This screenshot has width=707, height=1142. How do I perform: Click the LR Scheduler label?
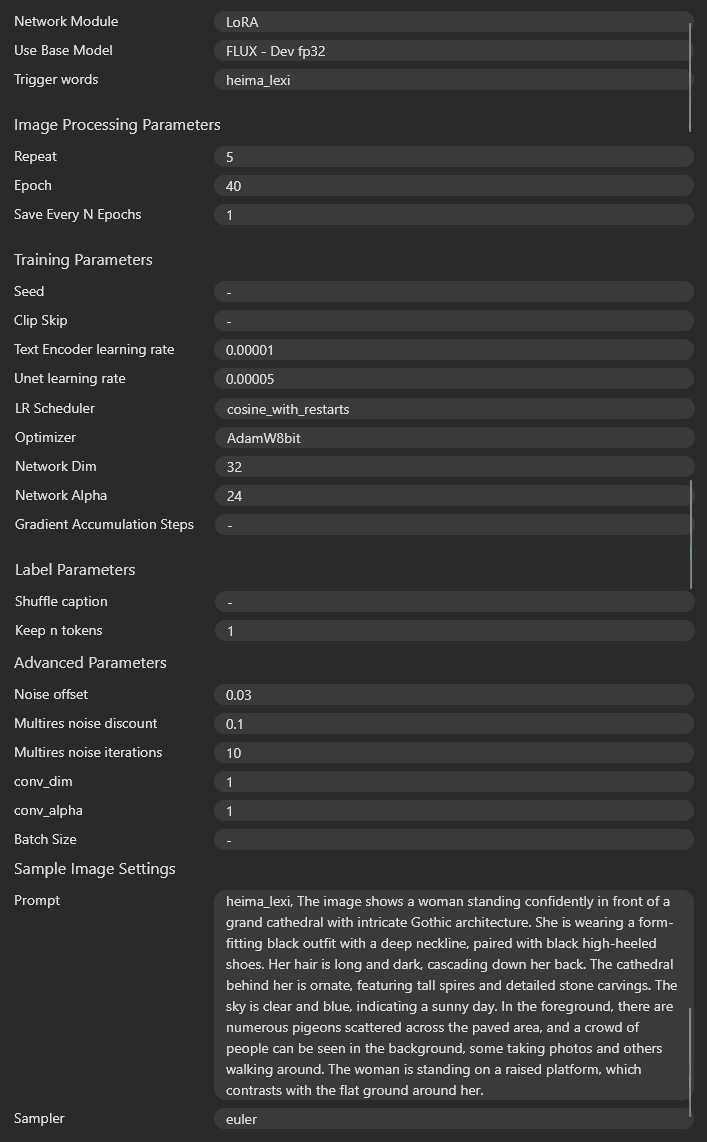55,409
